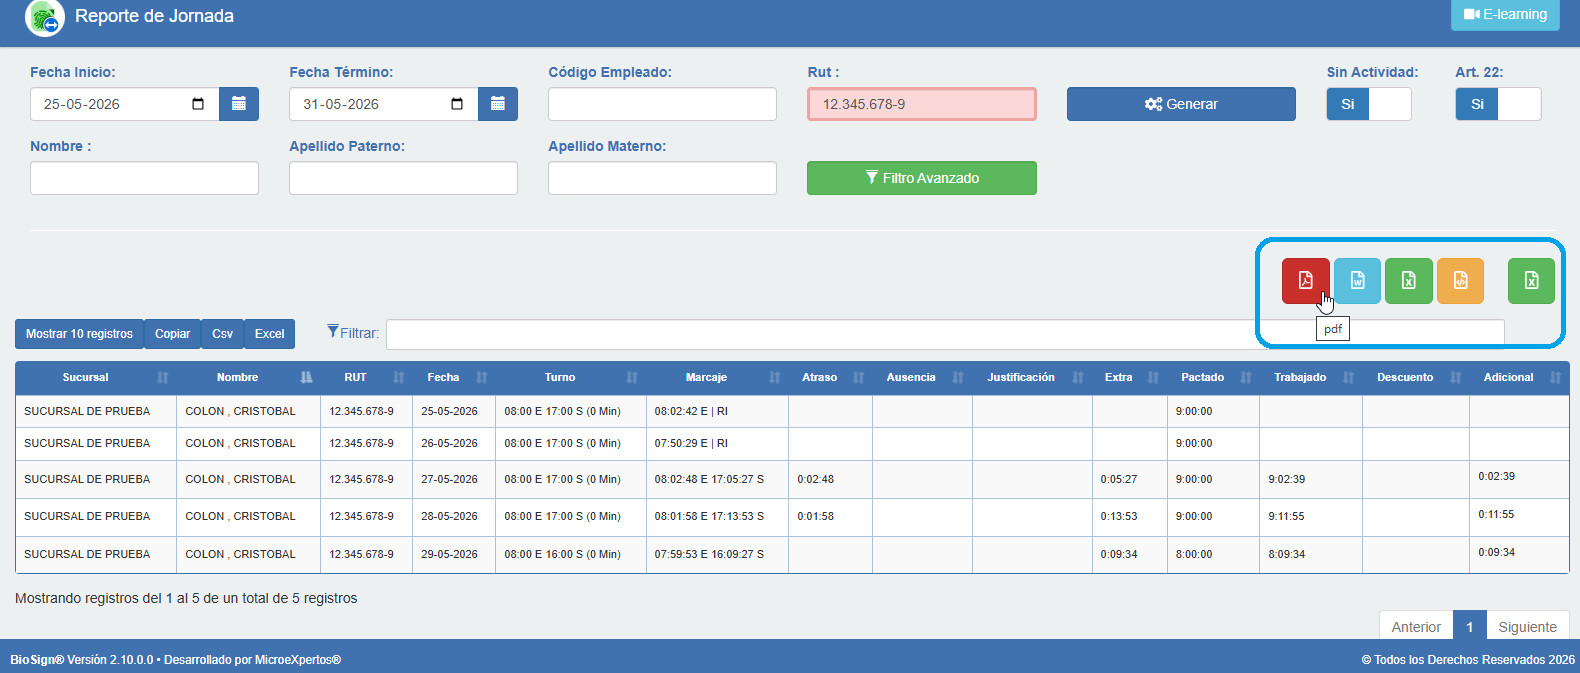Toggle the Art. 22 switch
This screenshot has height=673, width=1580.
[x=1498, y=104]
